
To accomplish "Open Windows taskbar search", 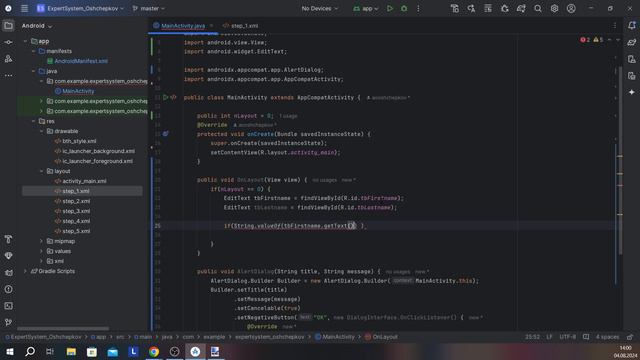I will click(x=30, y=351).
